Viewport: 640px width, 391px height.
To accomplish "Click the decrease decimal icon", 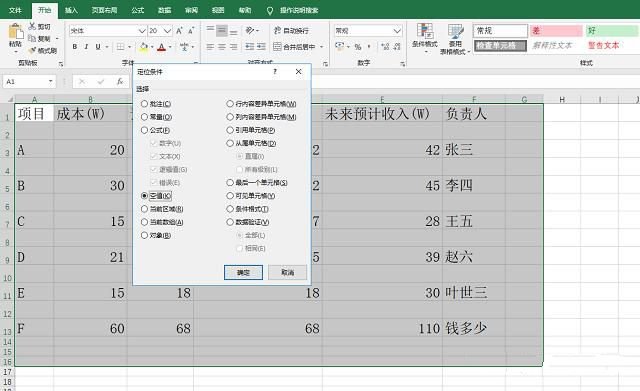I will (x=397, y=47).
